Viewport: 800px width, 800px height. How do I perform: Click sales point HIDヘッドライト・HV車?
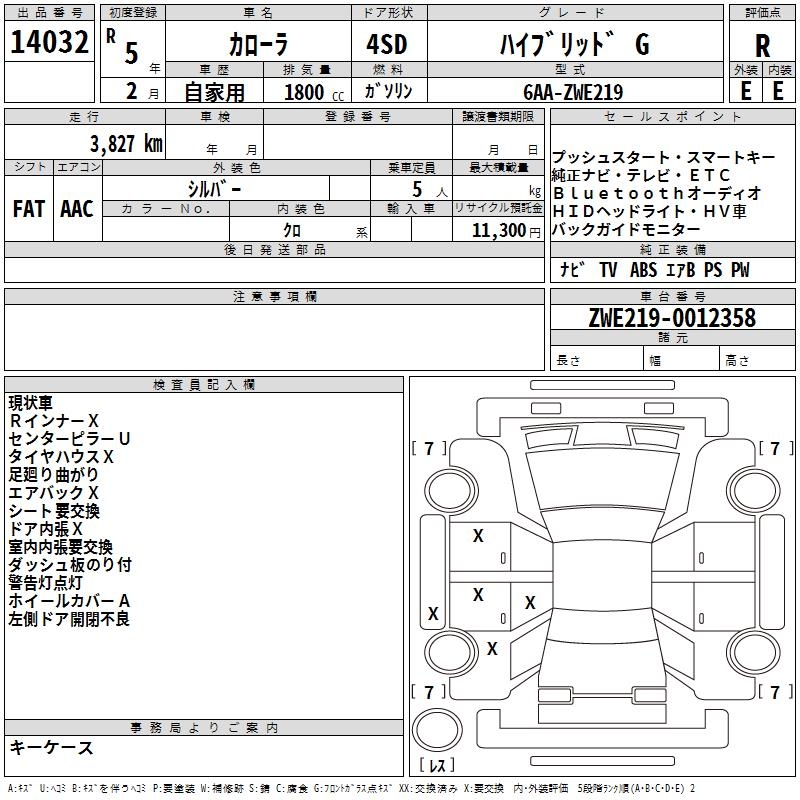tap(650, 211)
